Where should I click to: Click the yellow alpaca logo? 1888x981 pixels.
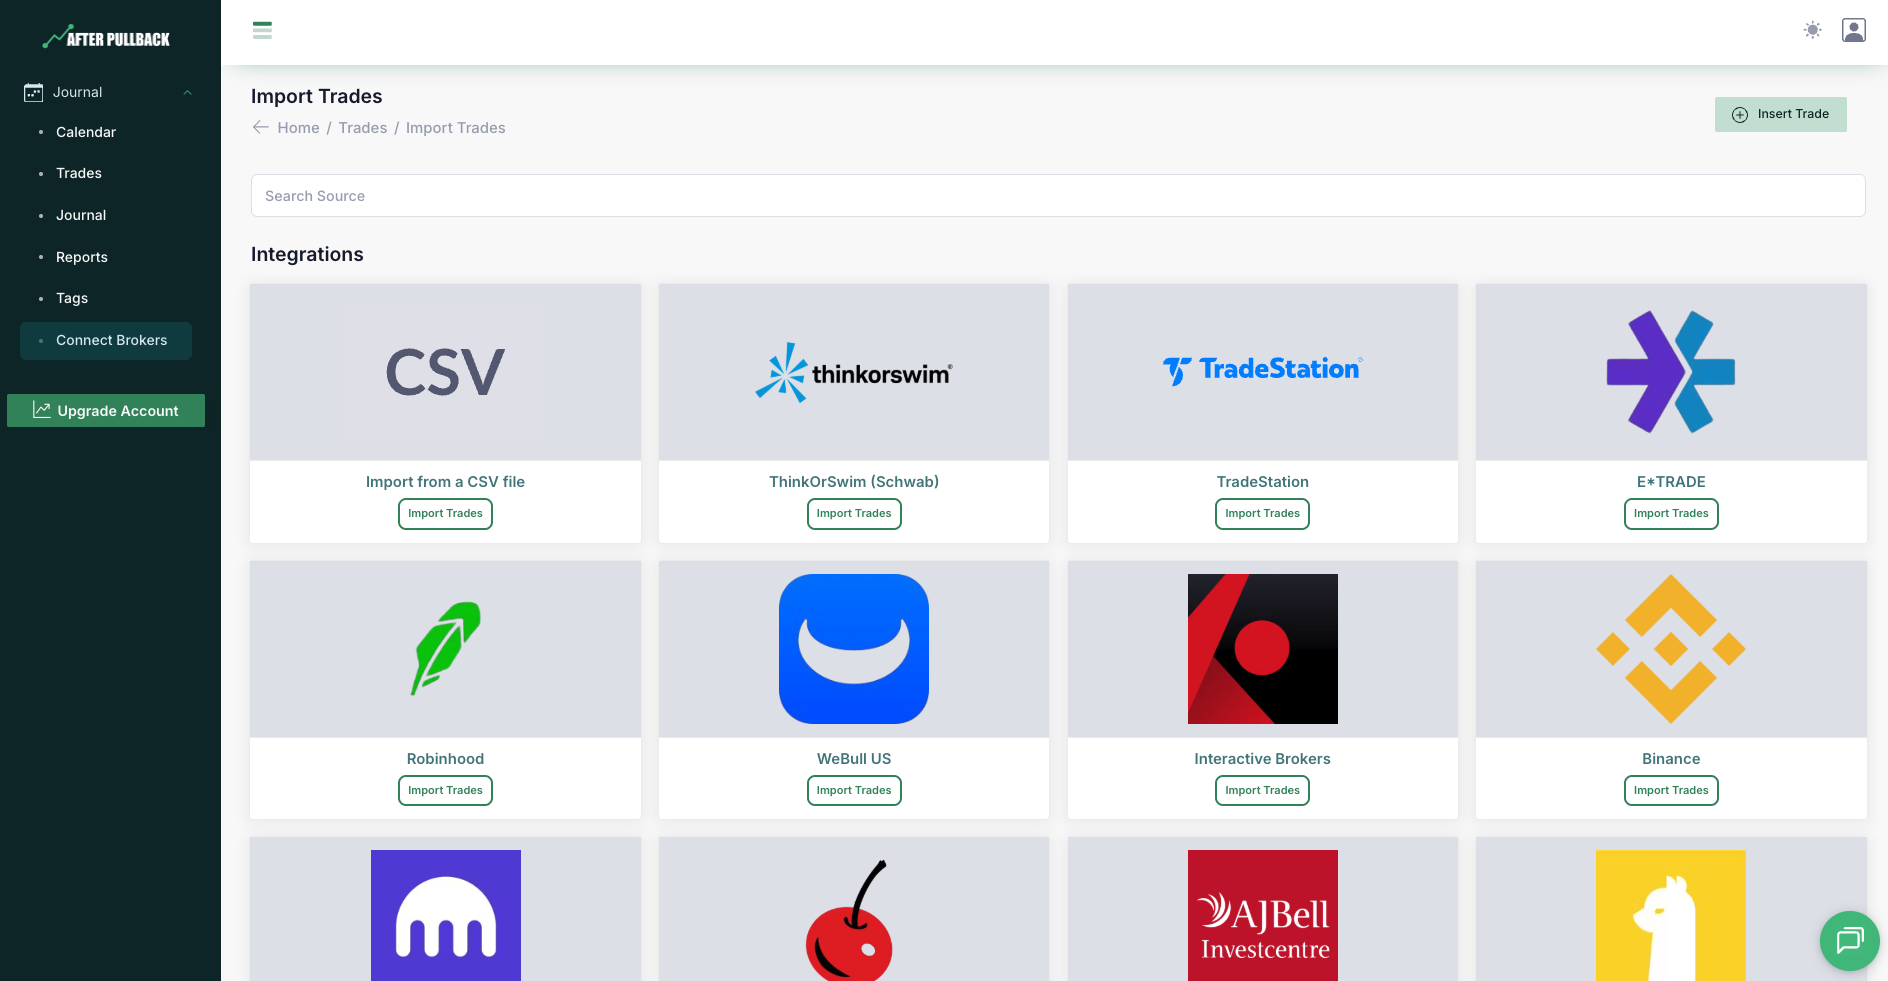1671,915
